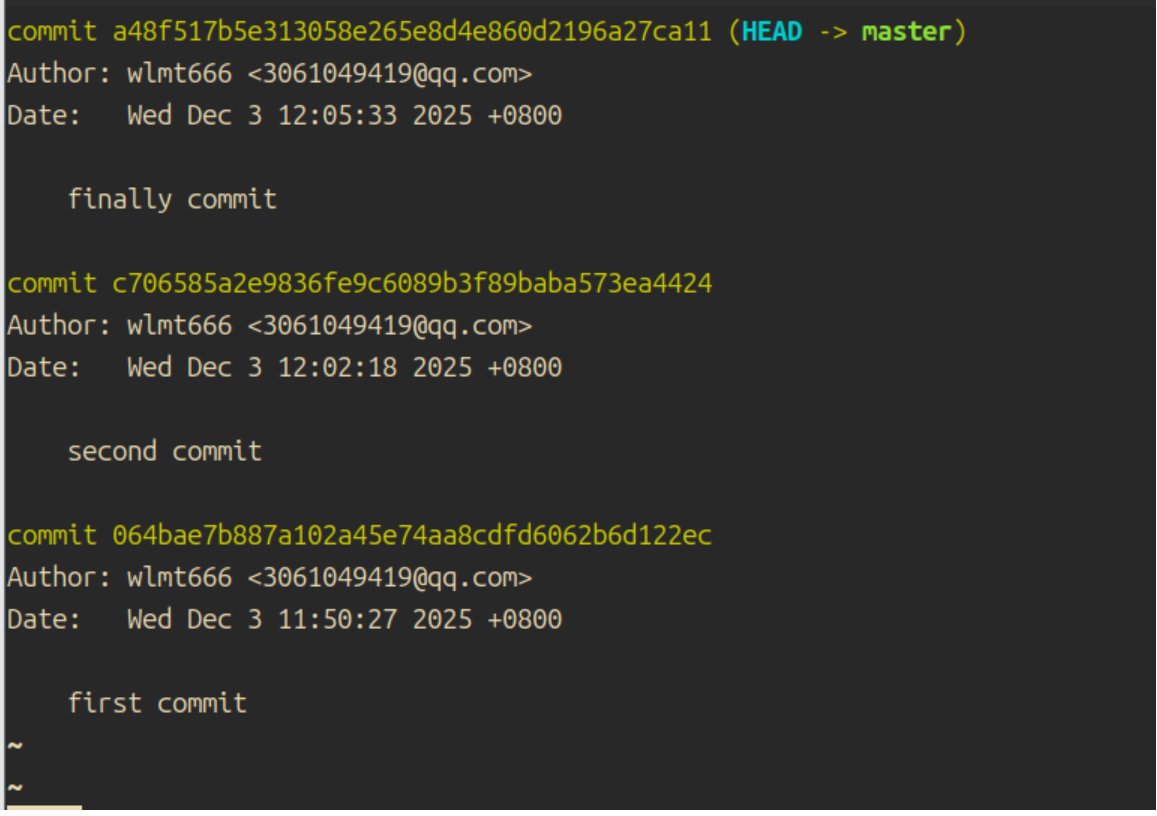Click the commit hash starting with 064bae7
Viewport: 1157px width, 816px height.
click(x=411, y=536)
